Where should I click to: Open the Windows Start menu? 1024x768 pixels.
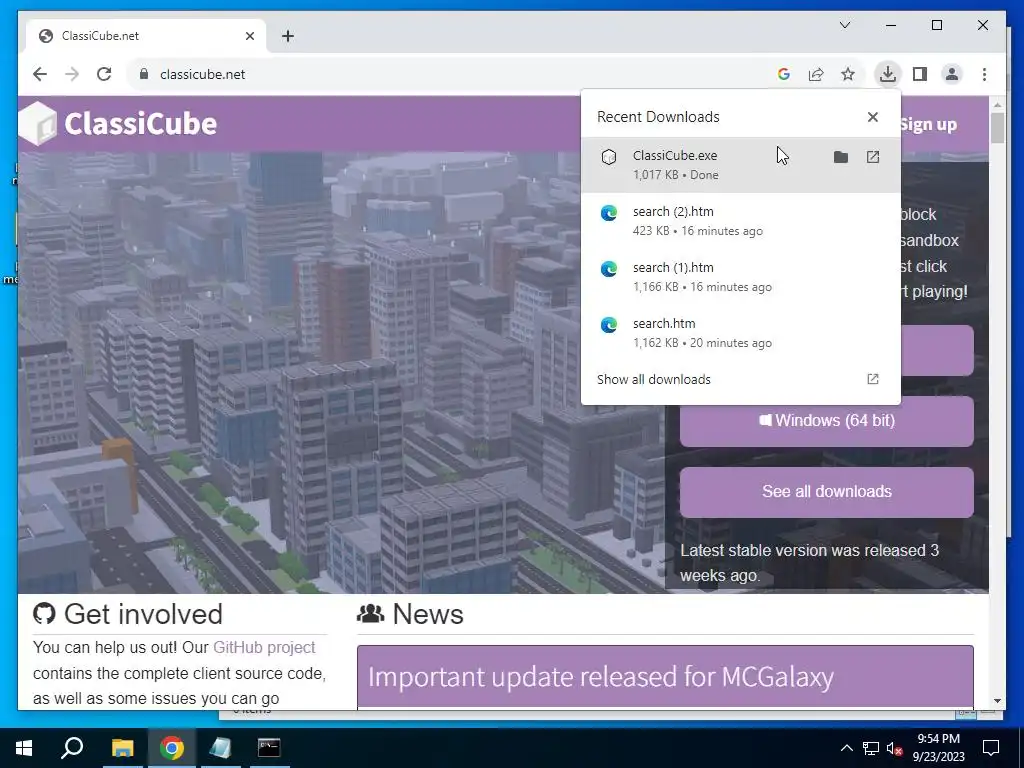(x=24, y=748)
